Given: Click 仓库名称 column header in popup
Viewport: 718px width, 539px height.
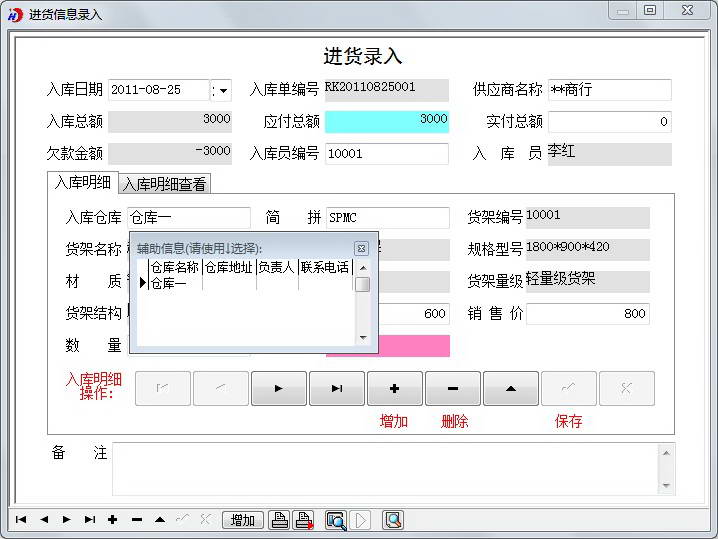Looking at the screenshot, I should point(175,267).
